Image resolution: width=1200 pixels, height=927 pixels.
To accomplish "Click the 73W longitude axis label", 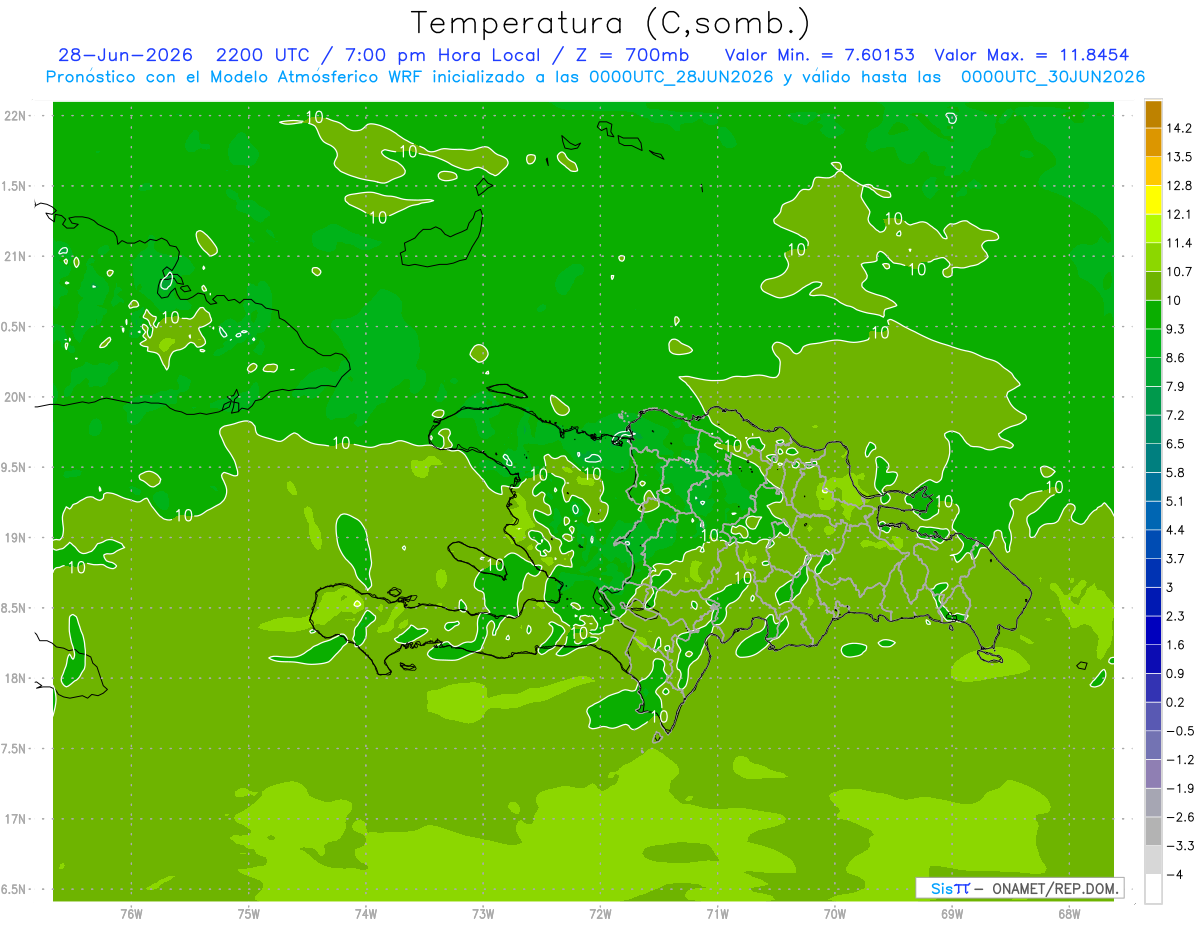I will (x=483, y=913).
